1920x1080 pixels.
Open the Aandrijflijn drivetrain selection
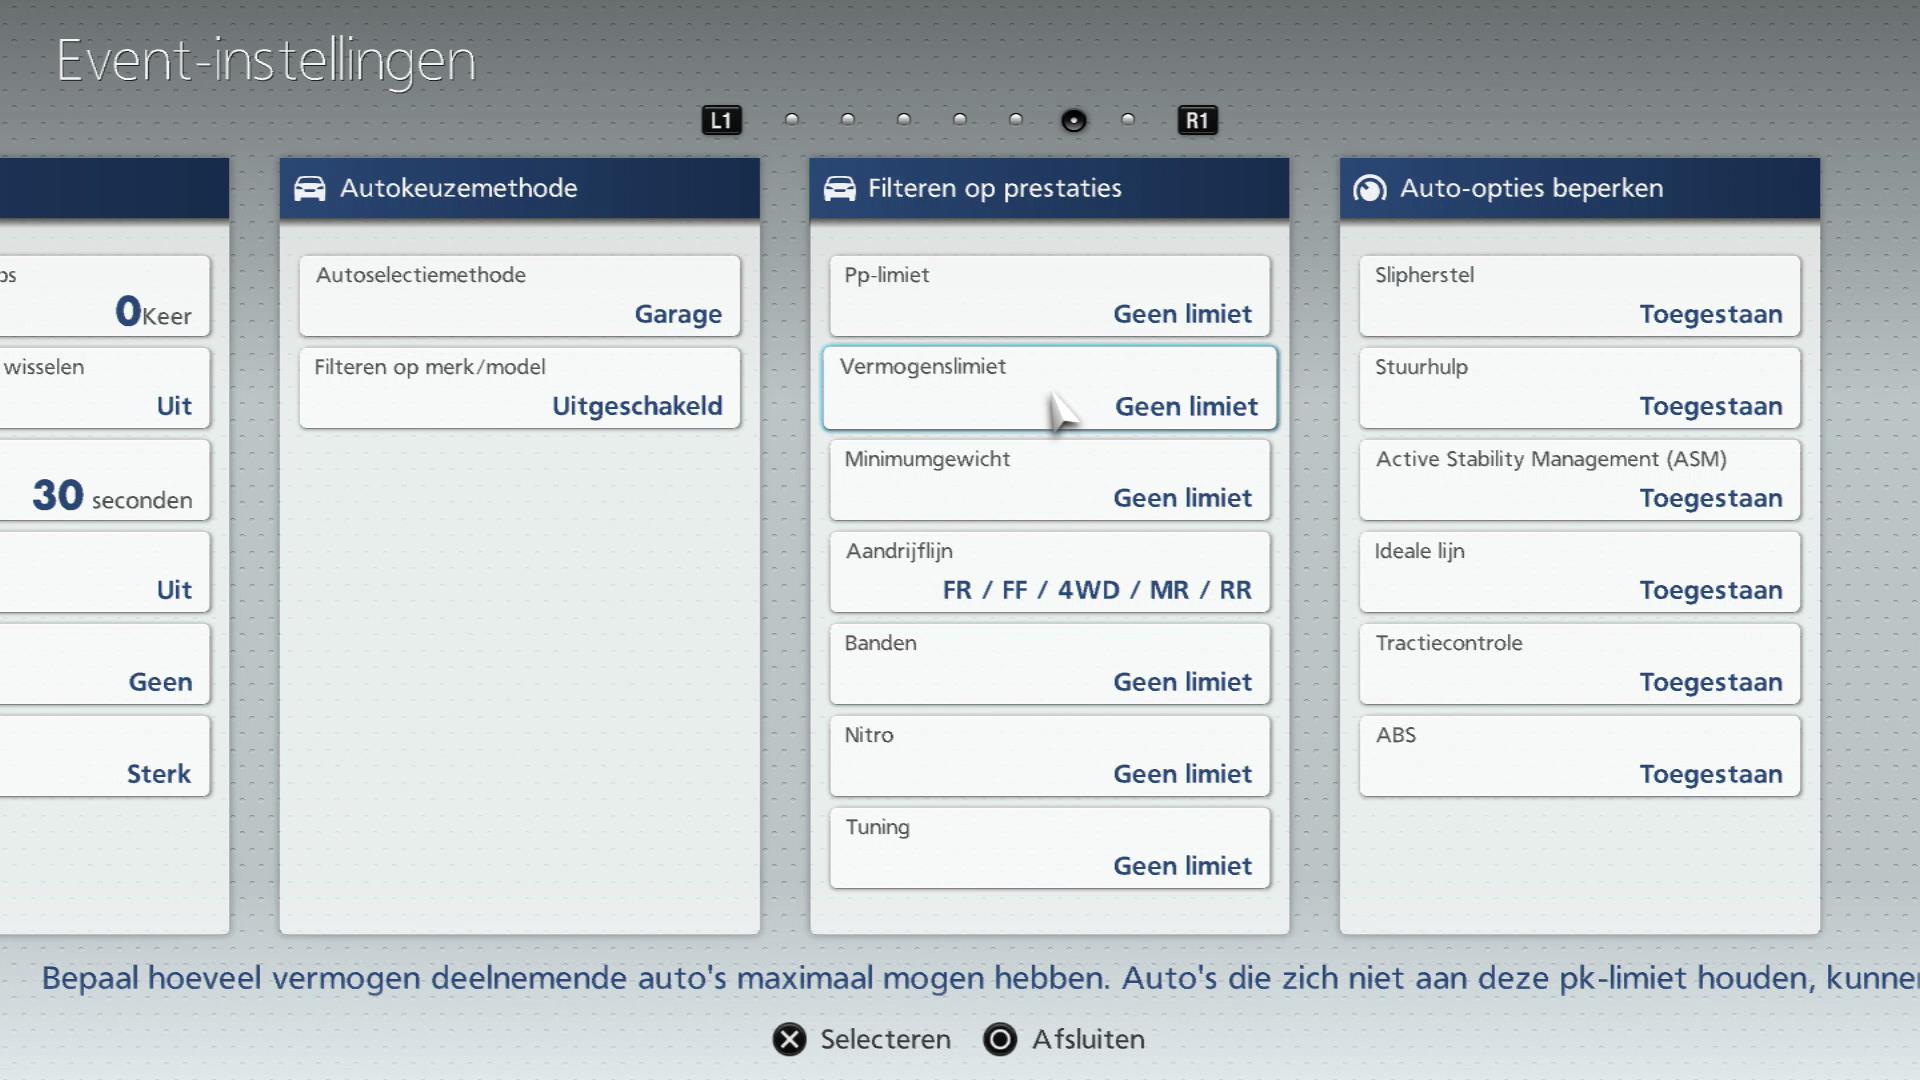coord(1049,571)
